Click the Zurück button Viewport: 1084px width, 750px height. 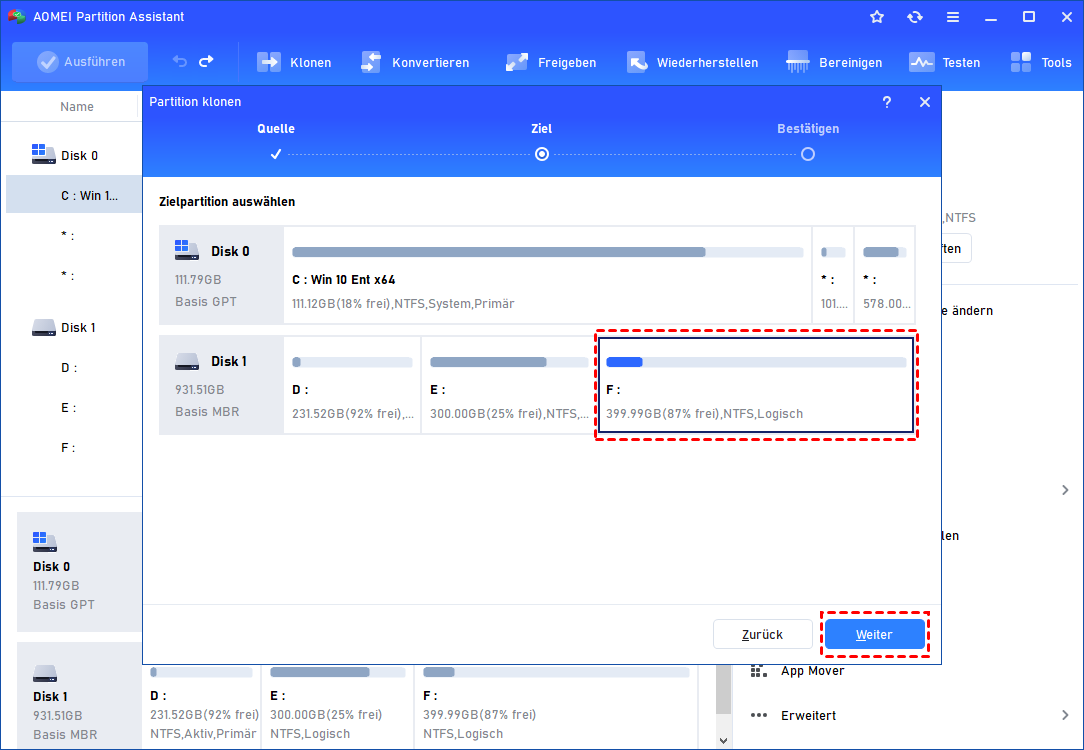(x=763, y=635)
